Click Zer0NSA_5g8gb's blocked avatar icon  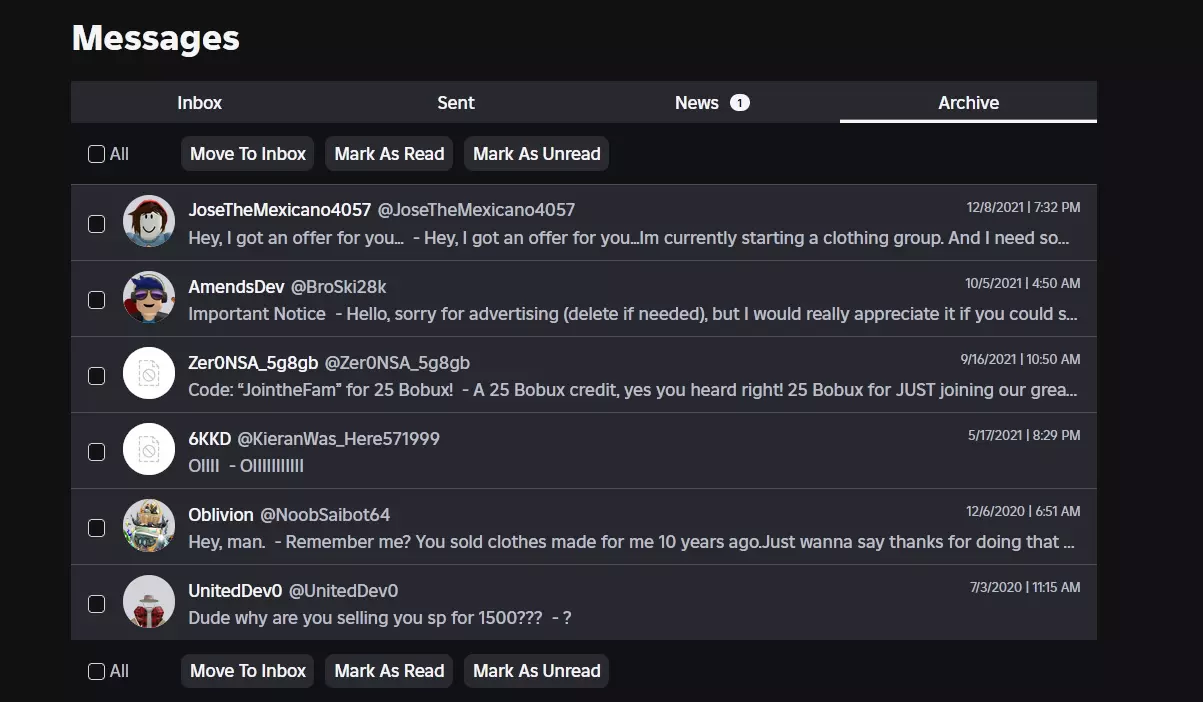tap(149, 374)
